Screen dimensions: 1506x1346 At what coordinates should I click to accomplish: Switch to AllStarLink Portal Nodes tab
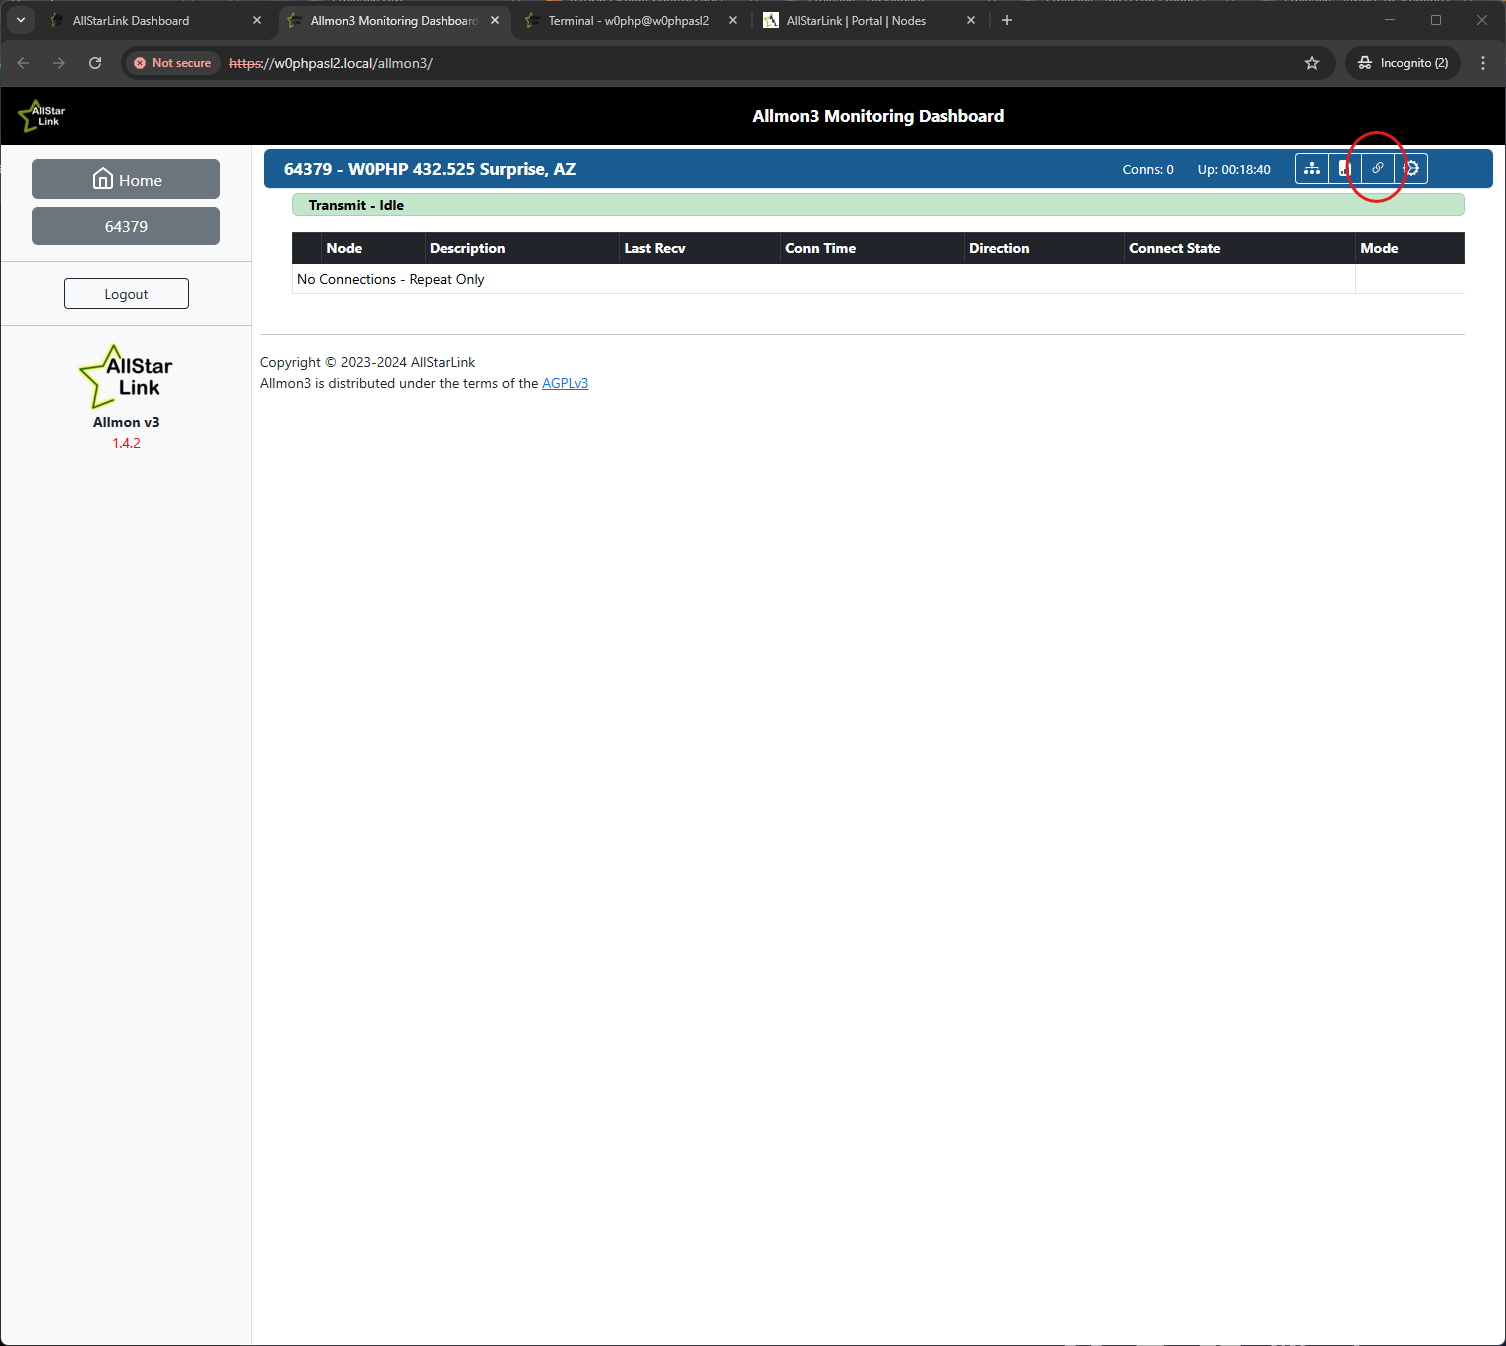click(x=855, y=21)
